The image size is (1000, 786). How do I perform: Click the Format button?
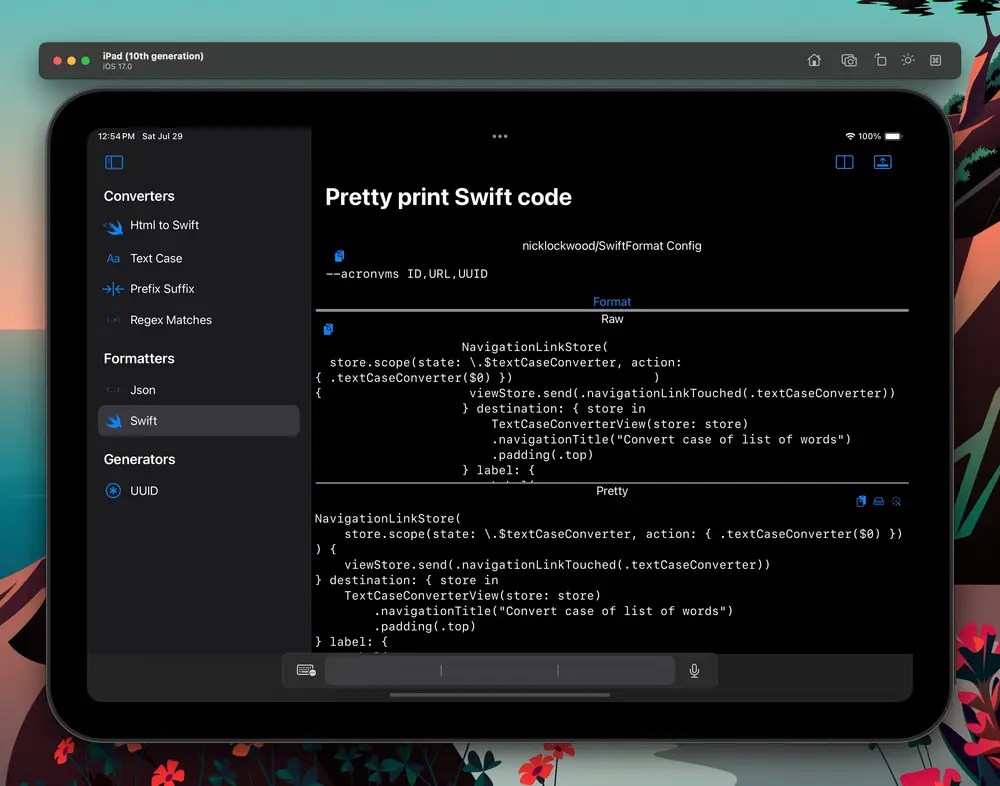[x=612, y=302]
